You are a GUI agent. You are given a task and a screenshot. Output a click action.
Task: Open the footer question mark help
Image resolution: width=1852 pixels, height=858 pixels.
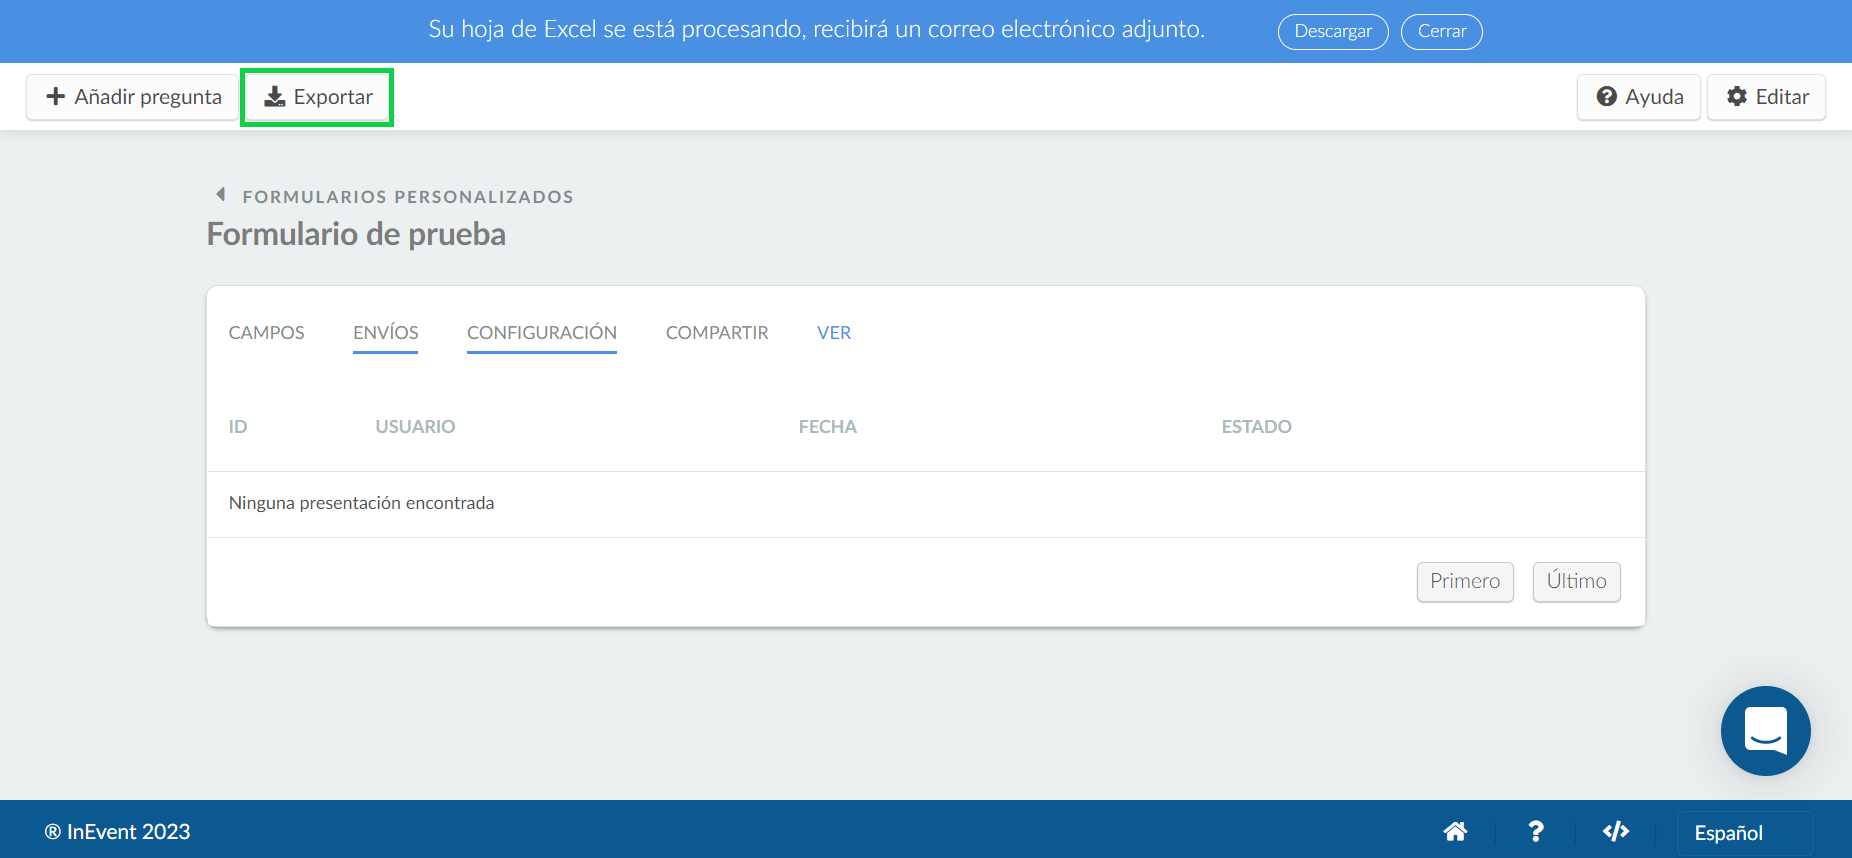point(1536,831)
